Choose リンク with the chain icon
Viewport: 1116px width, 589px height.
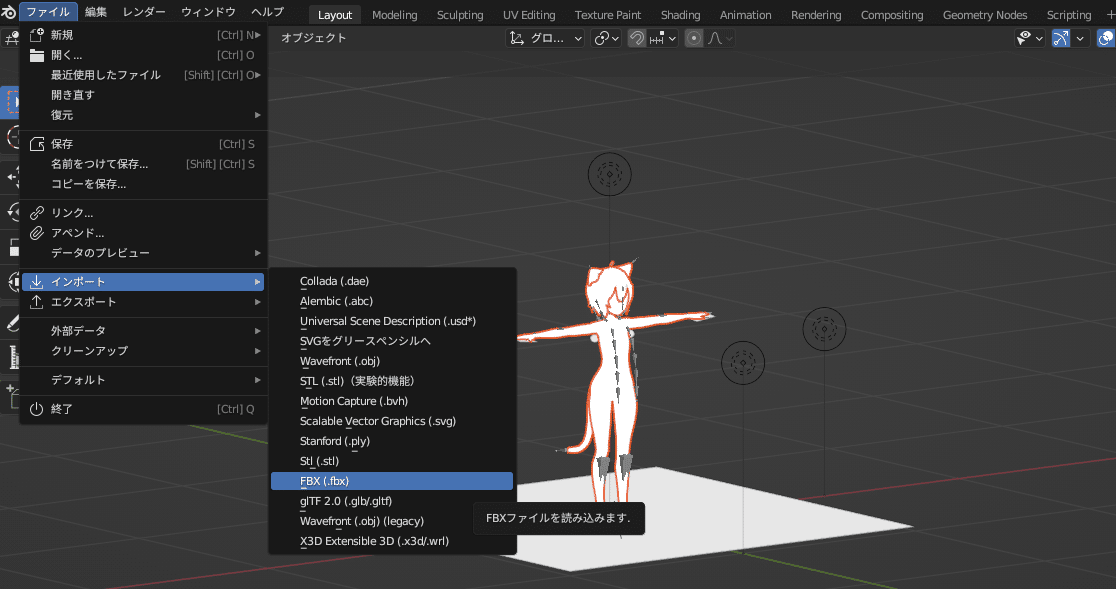pyautogui.click(x=144, y=213)
